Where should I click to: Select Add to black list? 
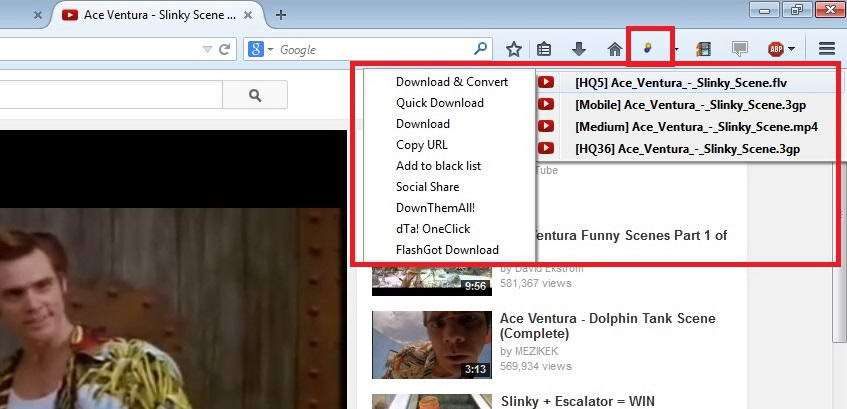tap(438, 166)
